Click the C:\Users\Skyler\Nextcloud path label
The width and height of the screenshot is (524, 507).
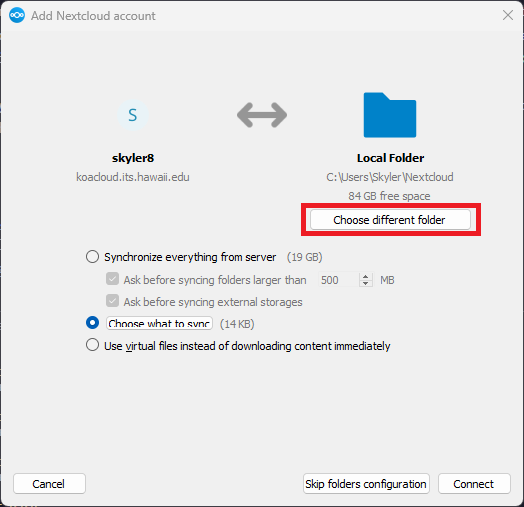click(x=390, y=177)
